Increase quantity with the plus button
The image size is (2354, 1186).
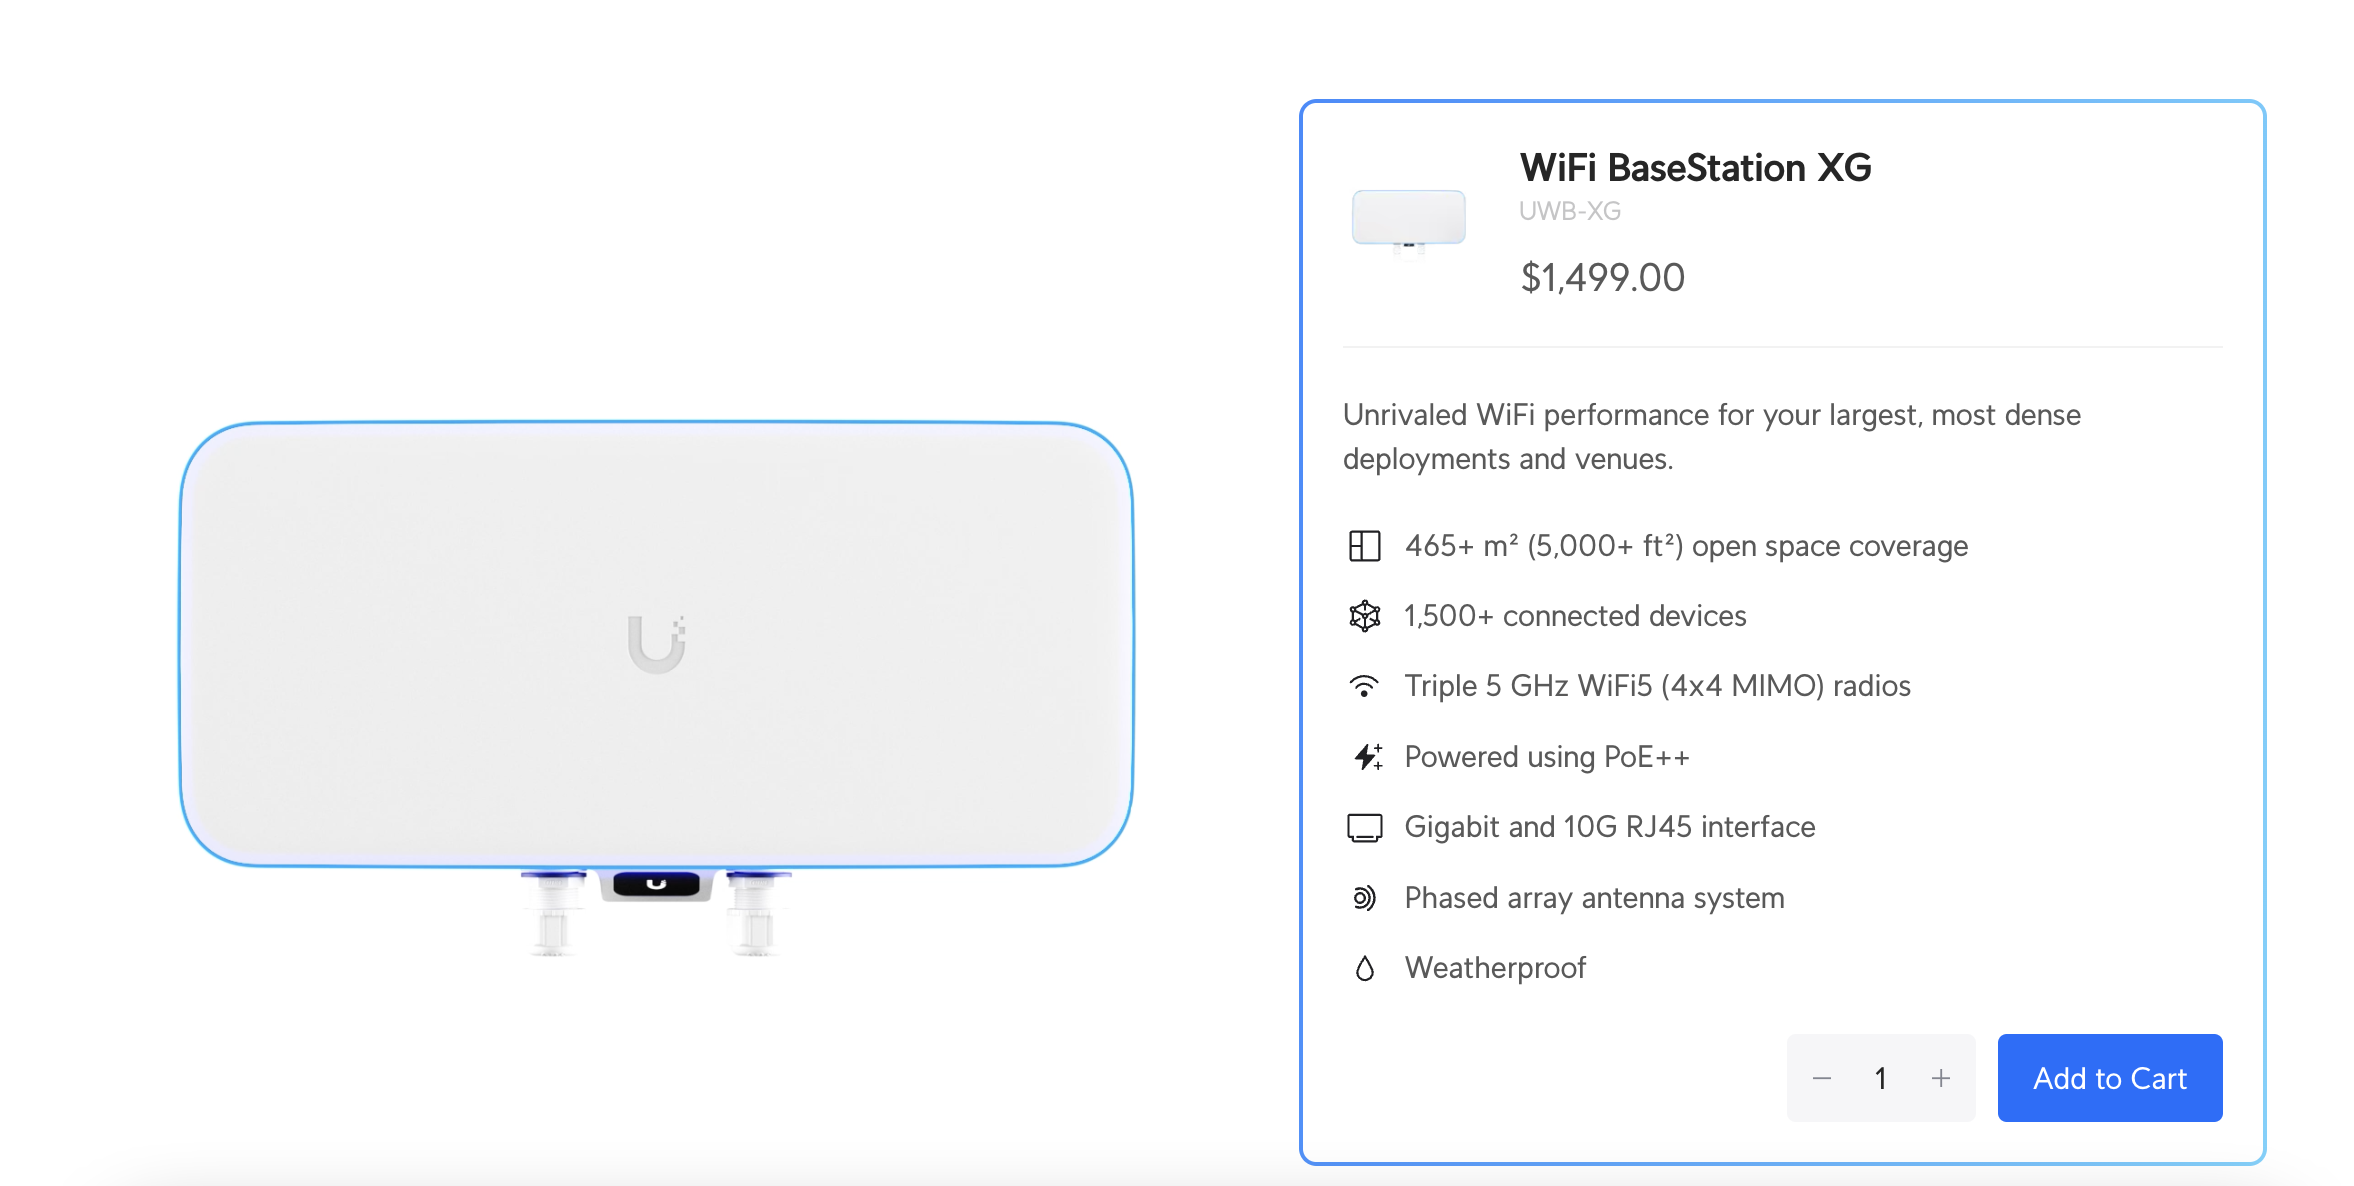[1941, 1078]
